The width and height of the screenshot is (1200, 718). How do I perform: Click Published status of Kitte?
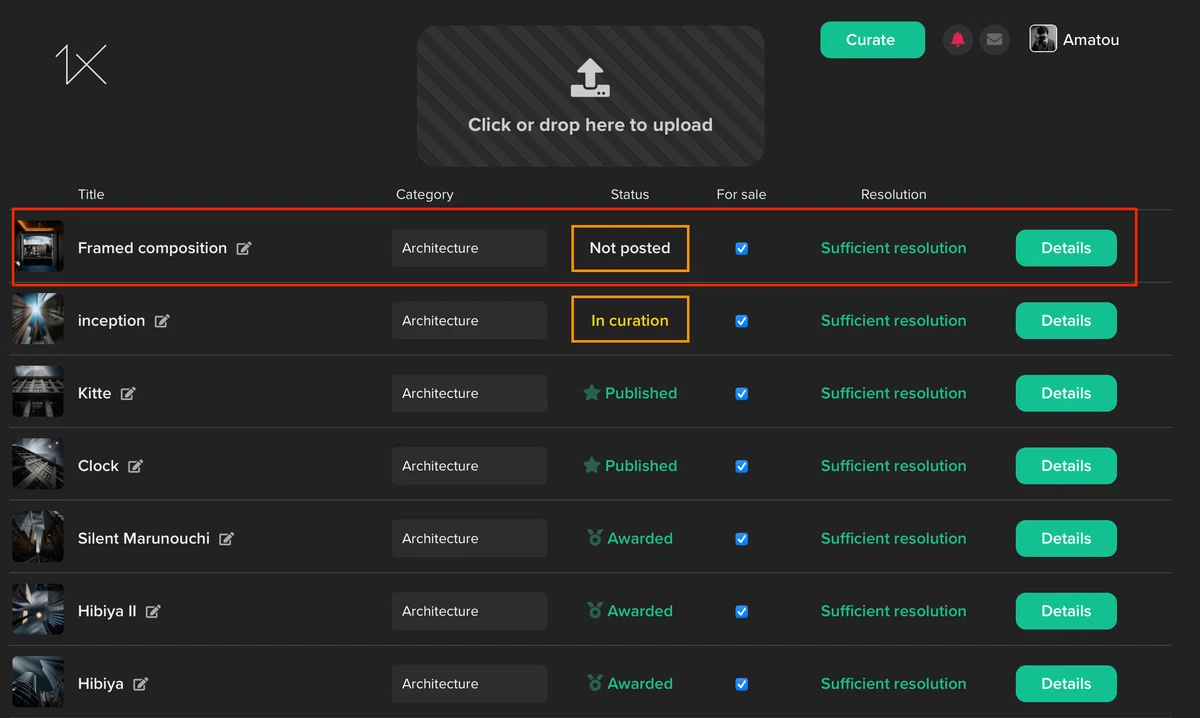630,393
